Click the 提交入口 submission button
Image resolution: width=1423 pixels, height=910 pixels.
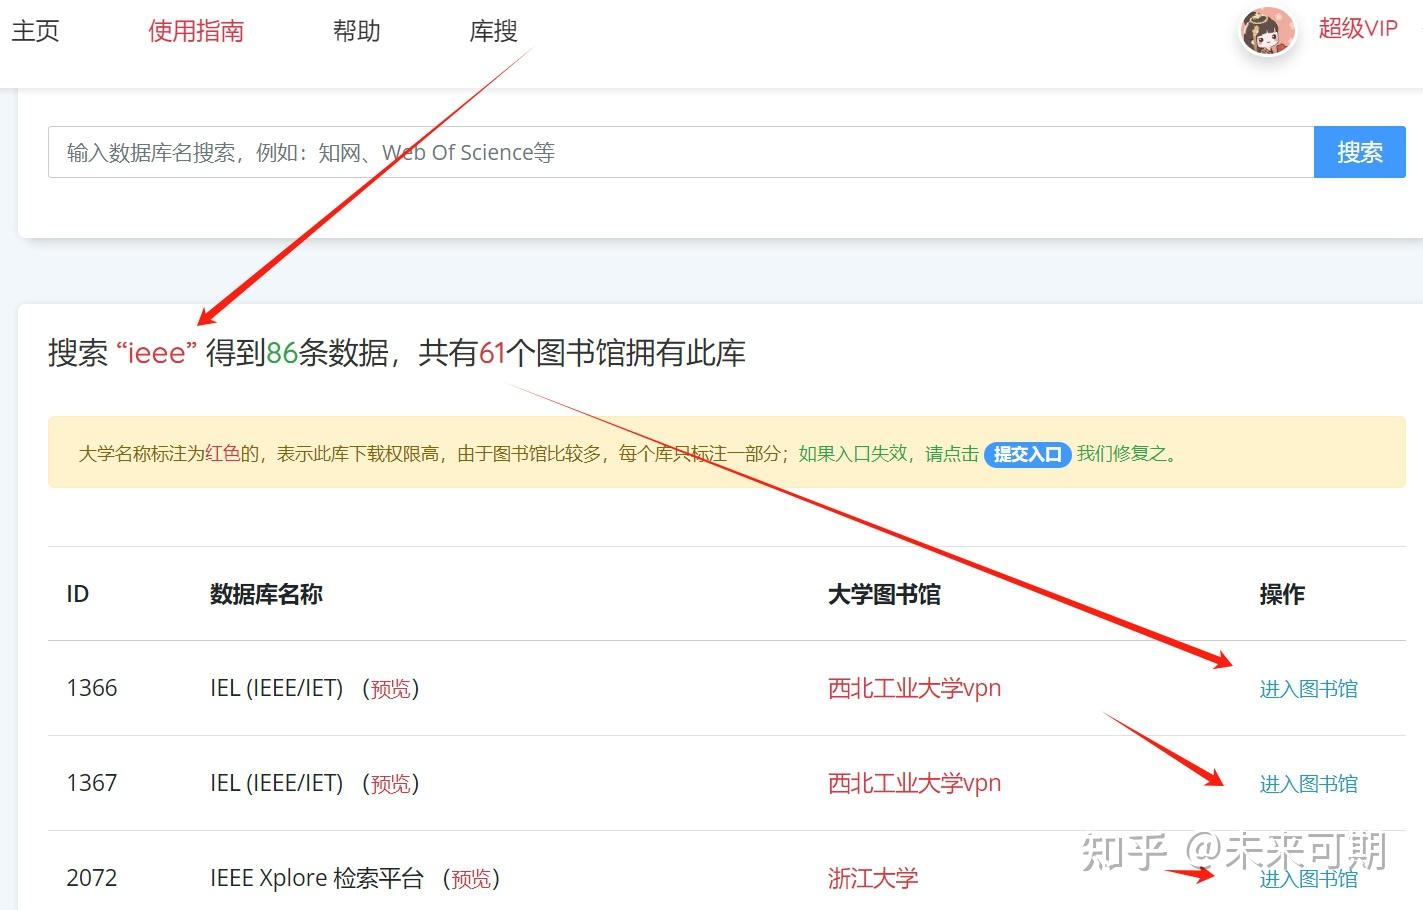pos(1027,454)
